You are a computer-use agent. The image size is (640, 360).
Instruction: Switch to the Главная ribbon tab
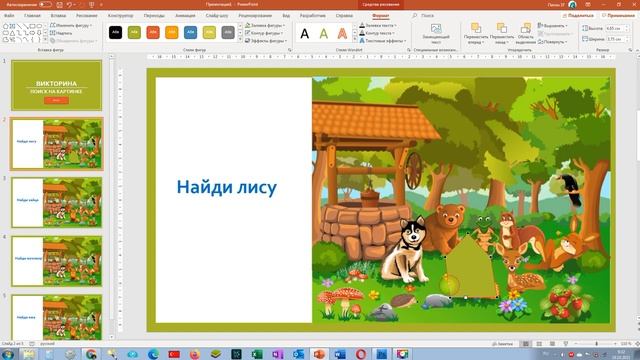pyautogui.click(x=32, y=16)
